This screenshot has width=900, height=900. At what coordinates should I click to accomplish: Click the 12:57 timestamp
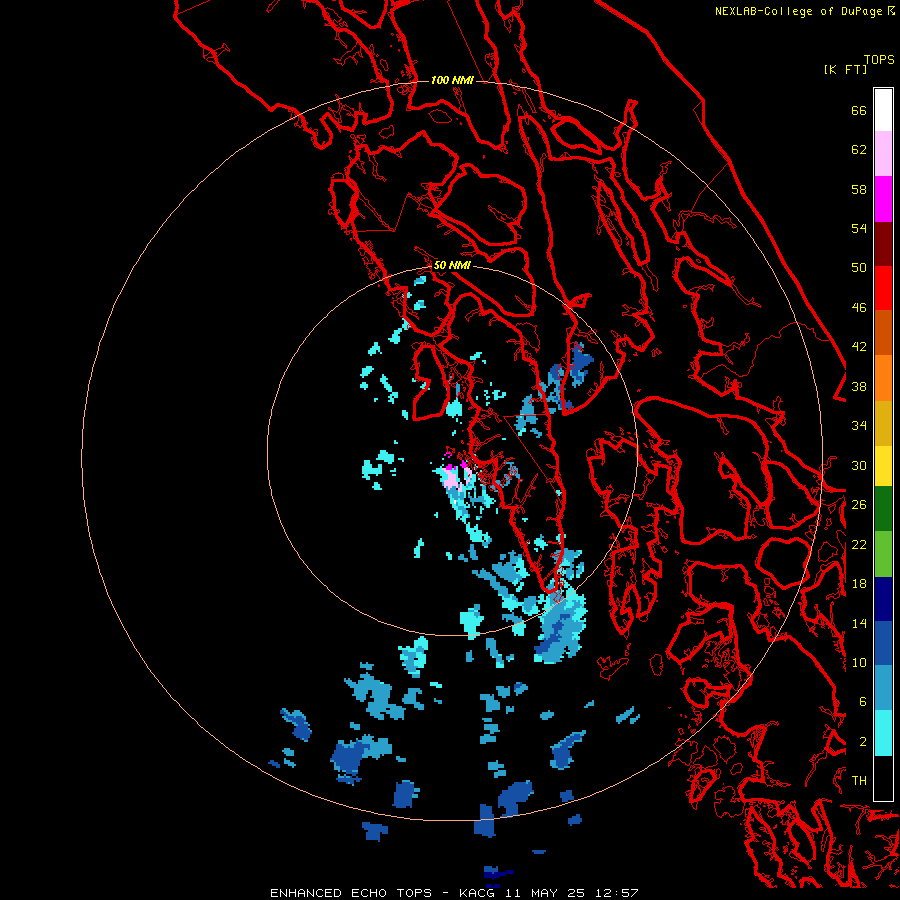615,893
